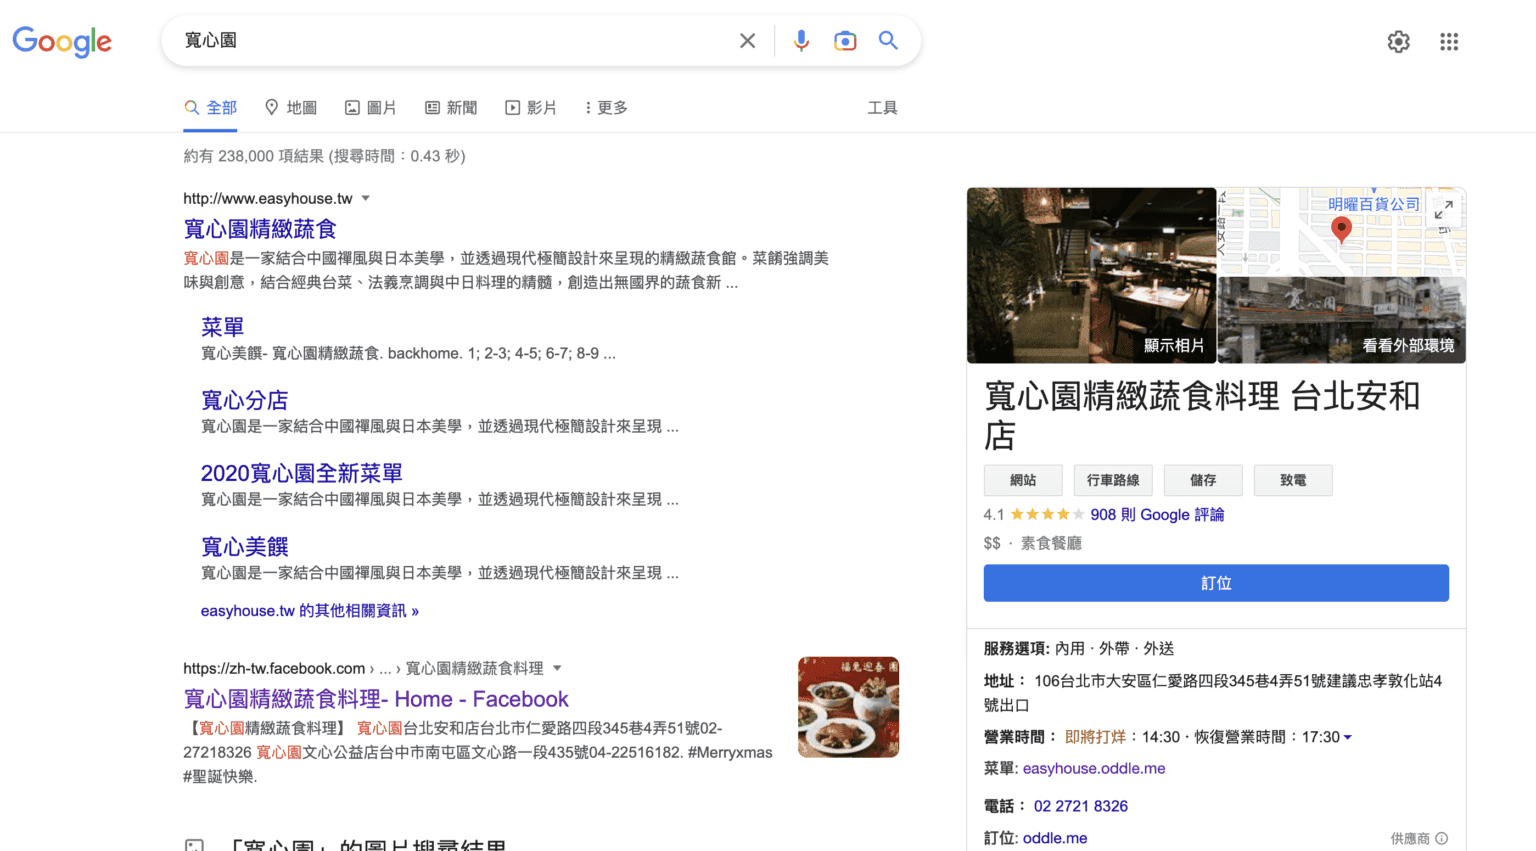Image resolution: width=1536 pixels, height=851 pixels.
Task: Click the Facebook result food thumbnail
Action: (x=848, y=707)
